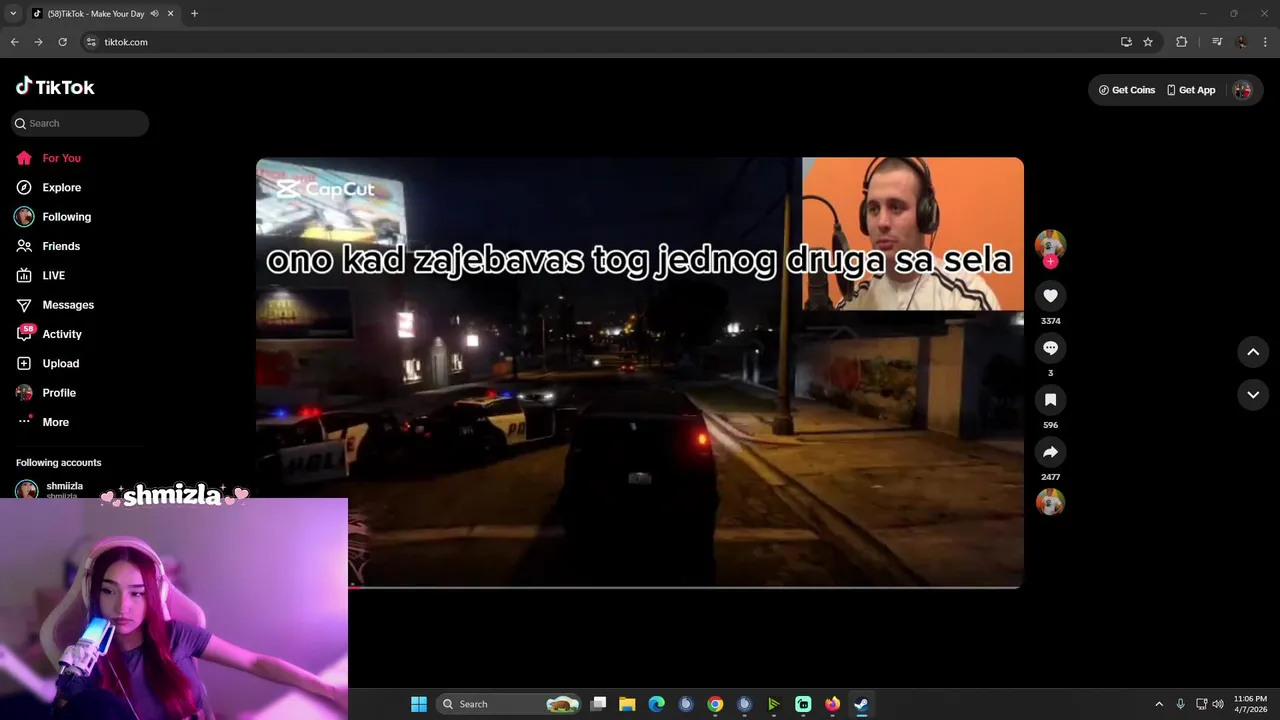Mute the TikTok tab audio
The height and width of the screenshot is (720, 1280).
(154, 14)
